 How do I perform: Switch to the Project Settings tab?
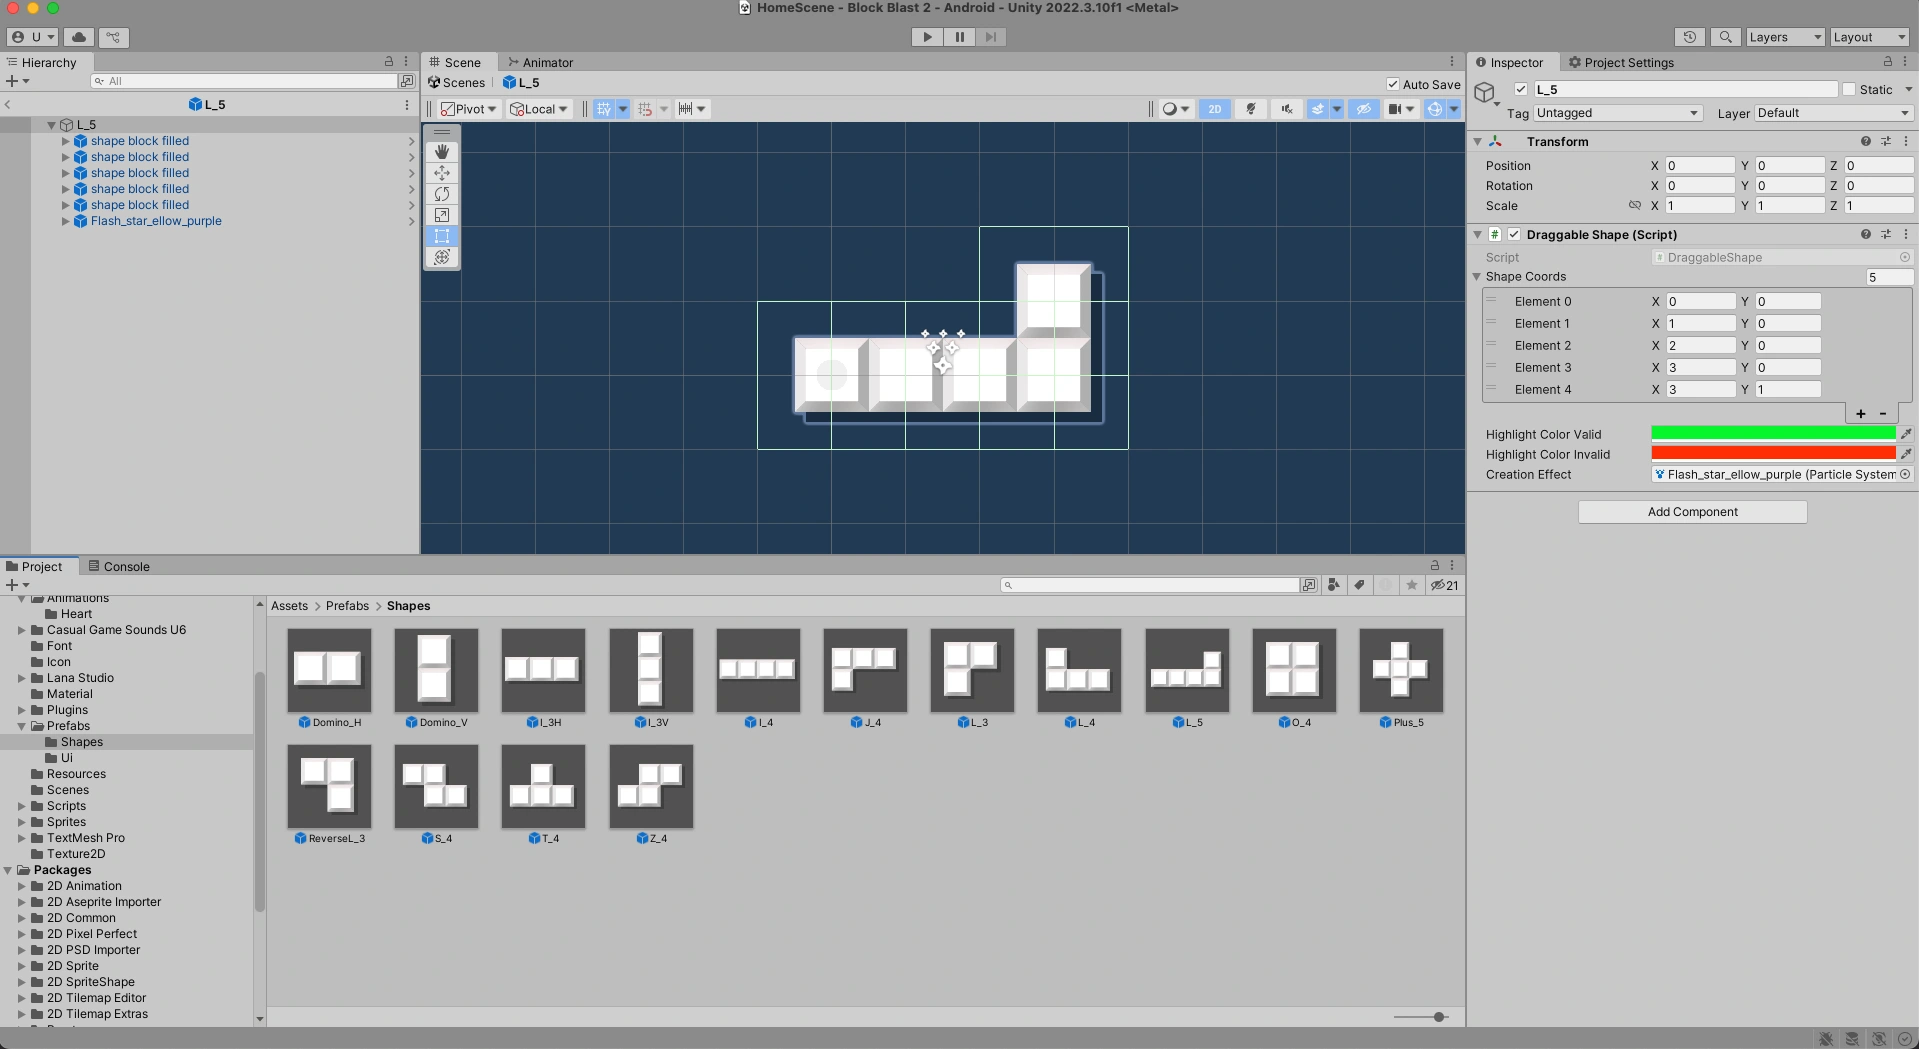[x=1621, y=62]
